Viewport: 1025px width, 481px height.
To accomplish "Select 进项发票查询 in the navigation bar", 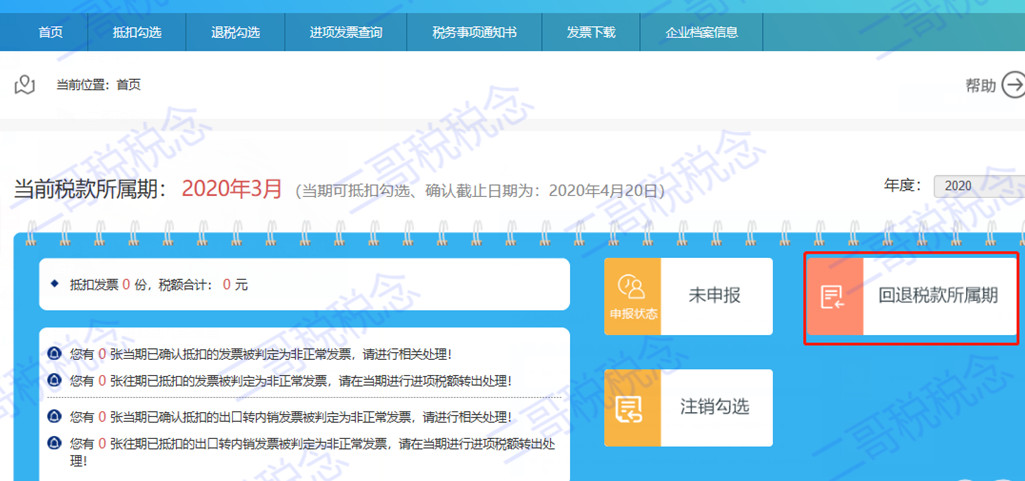I will pos(346,32).
